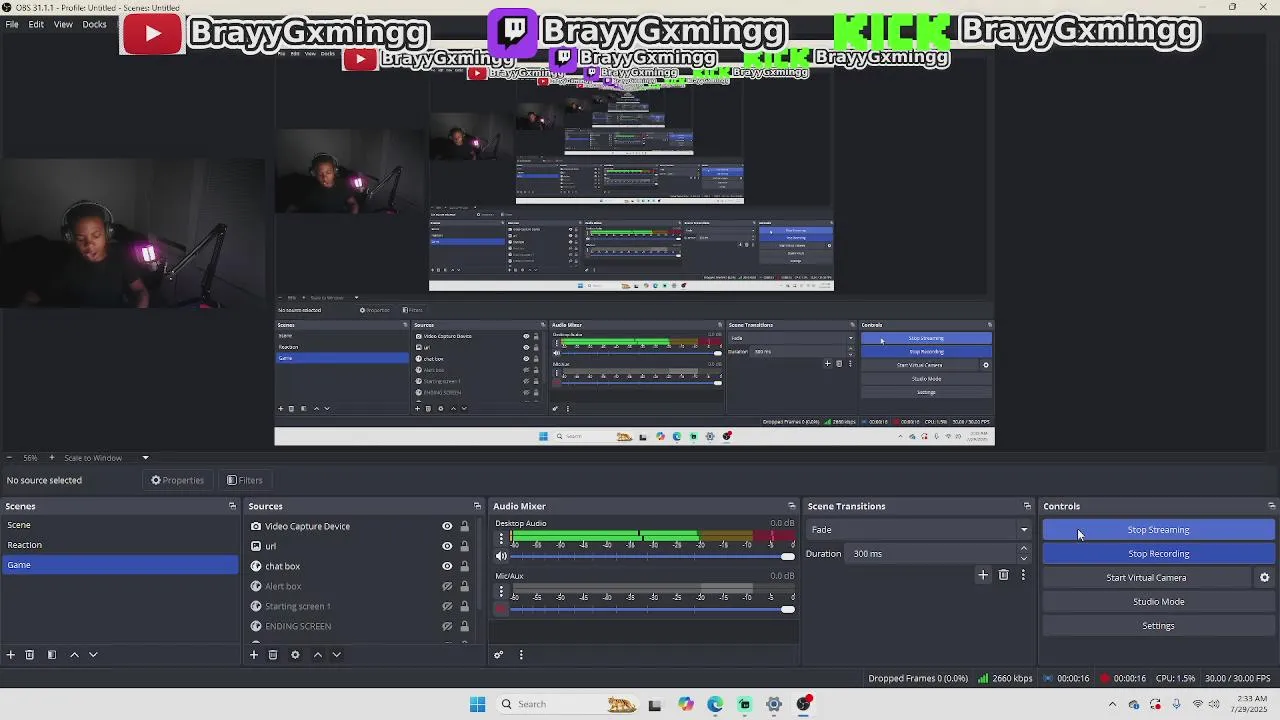
Task: Toggle lock on url source
Action: [x=464, y=546]
